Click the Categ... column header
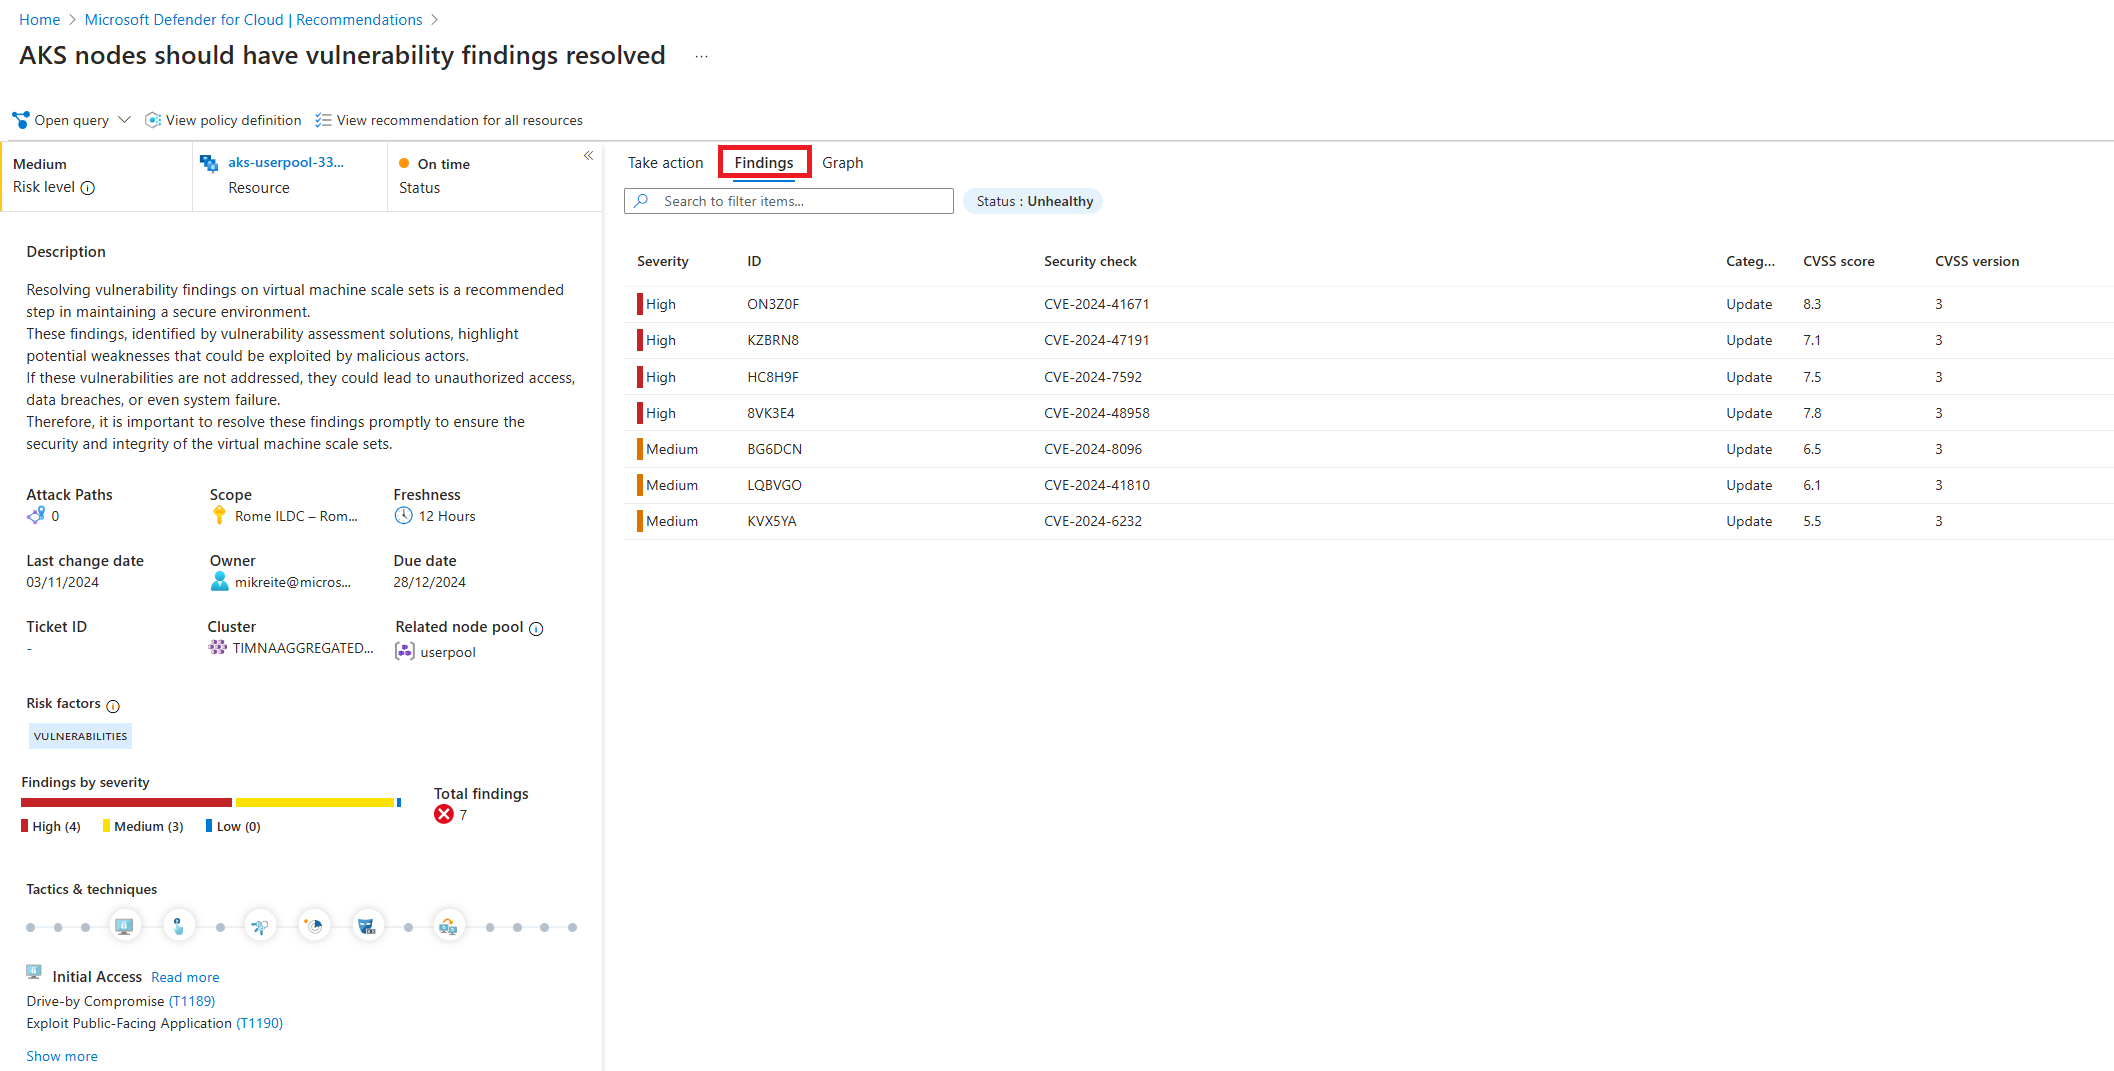This screenshot has height=1071, width=2114. 1750,261
